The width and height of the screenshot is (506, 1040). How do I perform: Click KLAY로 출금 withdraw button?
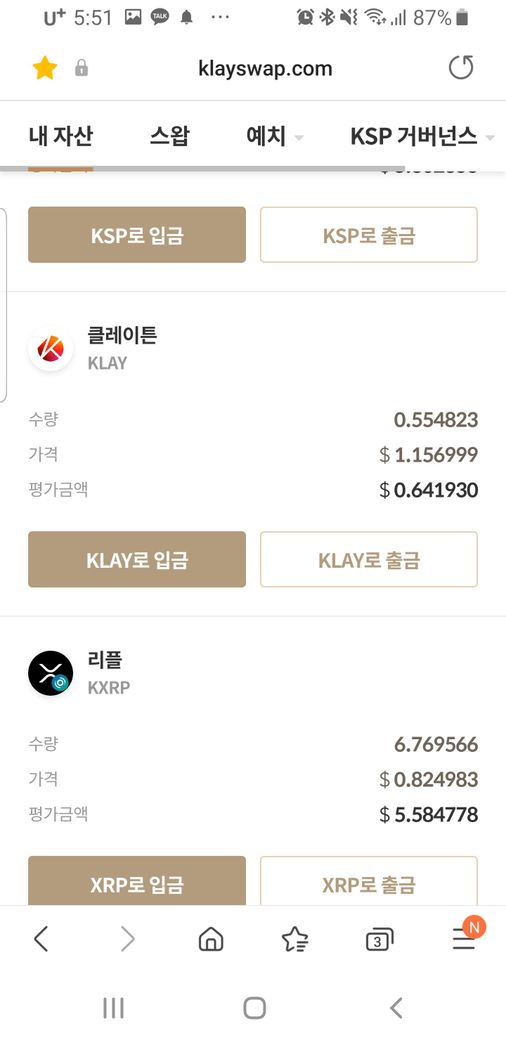pyautogui.click(x=369, y=560)
